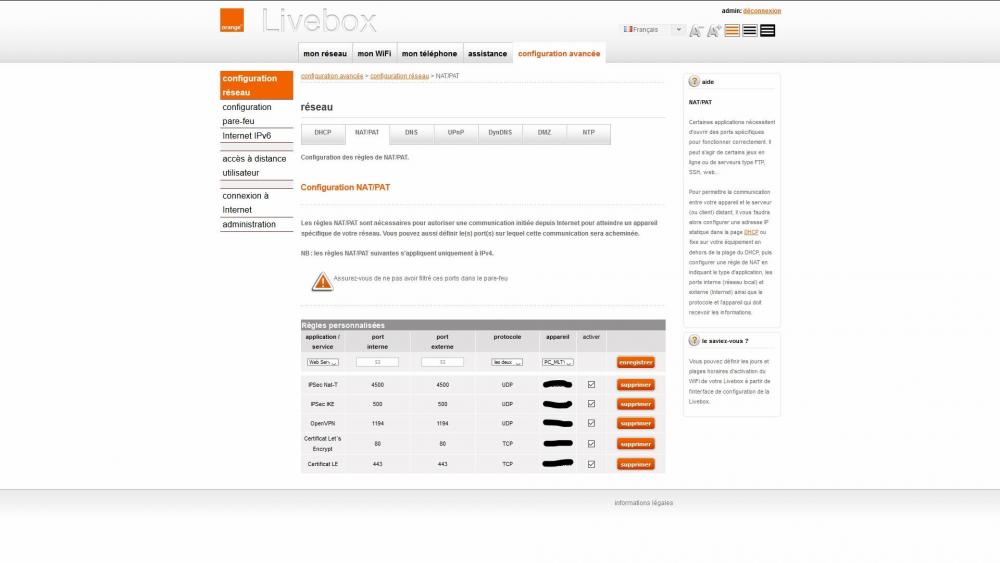Switch to the NTP tab

coord(589,133)
